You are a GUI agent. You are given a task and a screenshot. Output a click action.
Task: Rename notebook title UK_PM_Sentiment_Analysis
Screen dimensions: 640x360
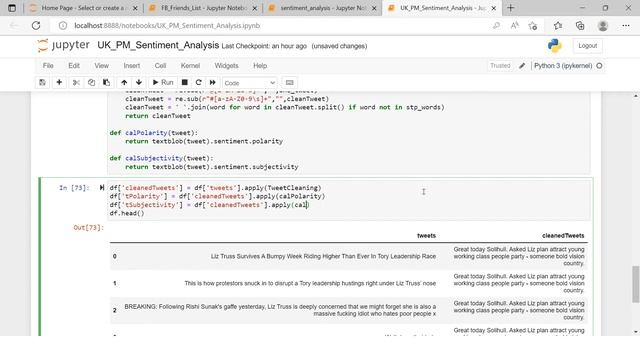coord(158,45)
